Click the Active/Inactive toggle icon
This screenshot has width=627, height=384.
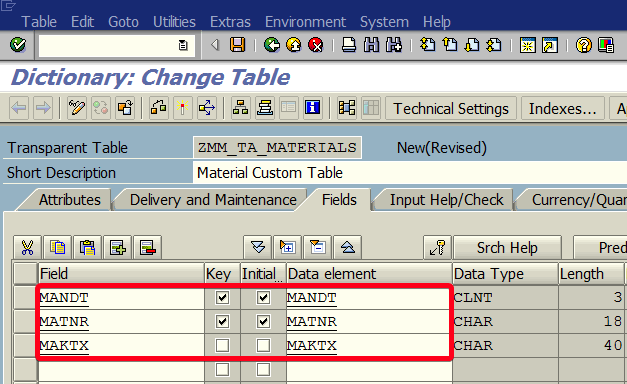pyautogui.click(x=101, y=108)
